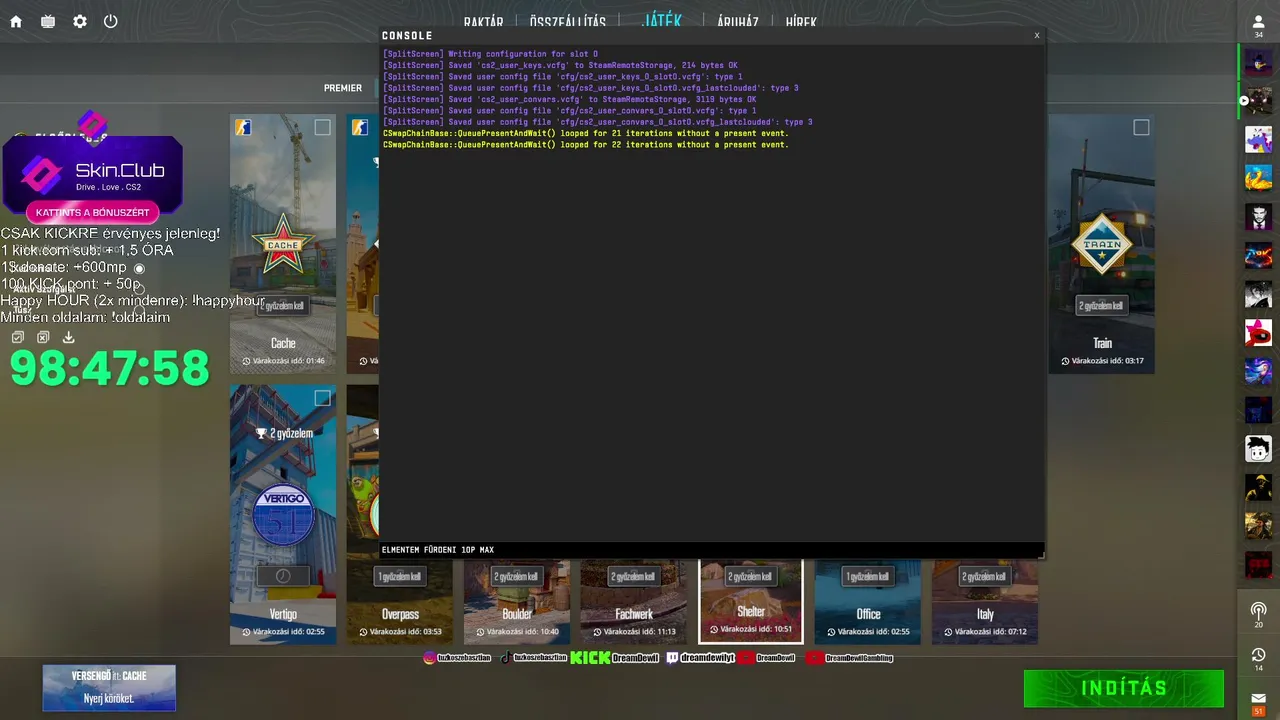
Task: Click the Twitch icon in the social bar
Action: 673,658
